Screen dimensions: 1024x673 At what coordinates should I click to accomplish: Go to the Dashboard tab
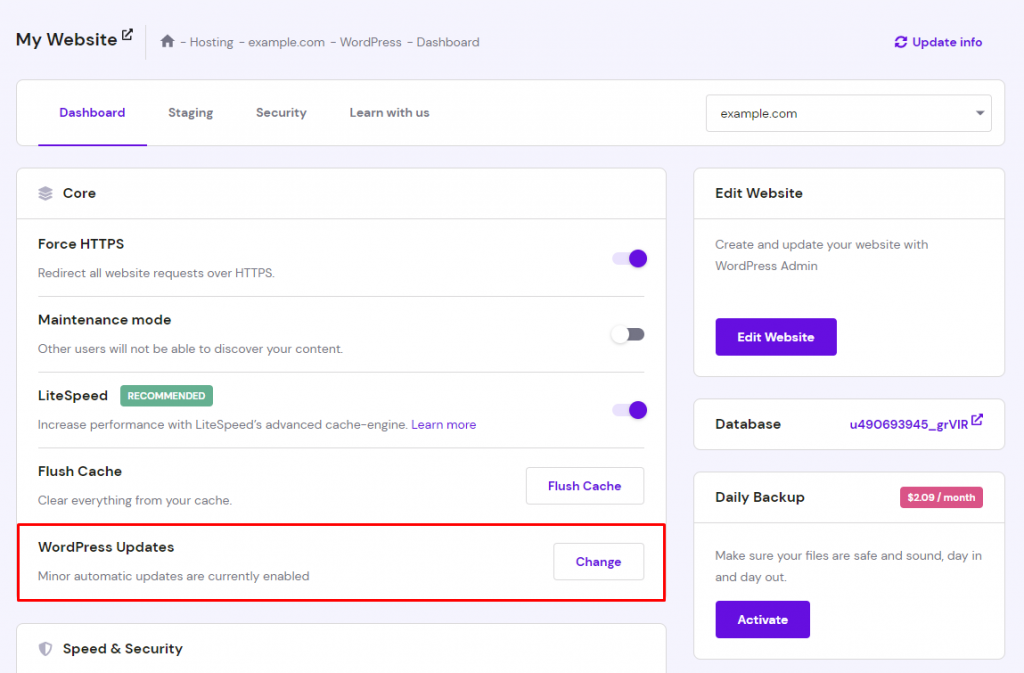pyautogui.click(x=92, y=113)
